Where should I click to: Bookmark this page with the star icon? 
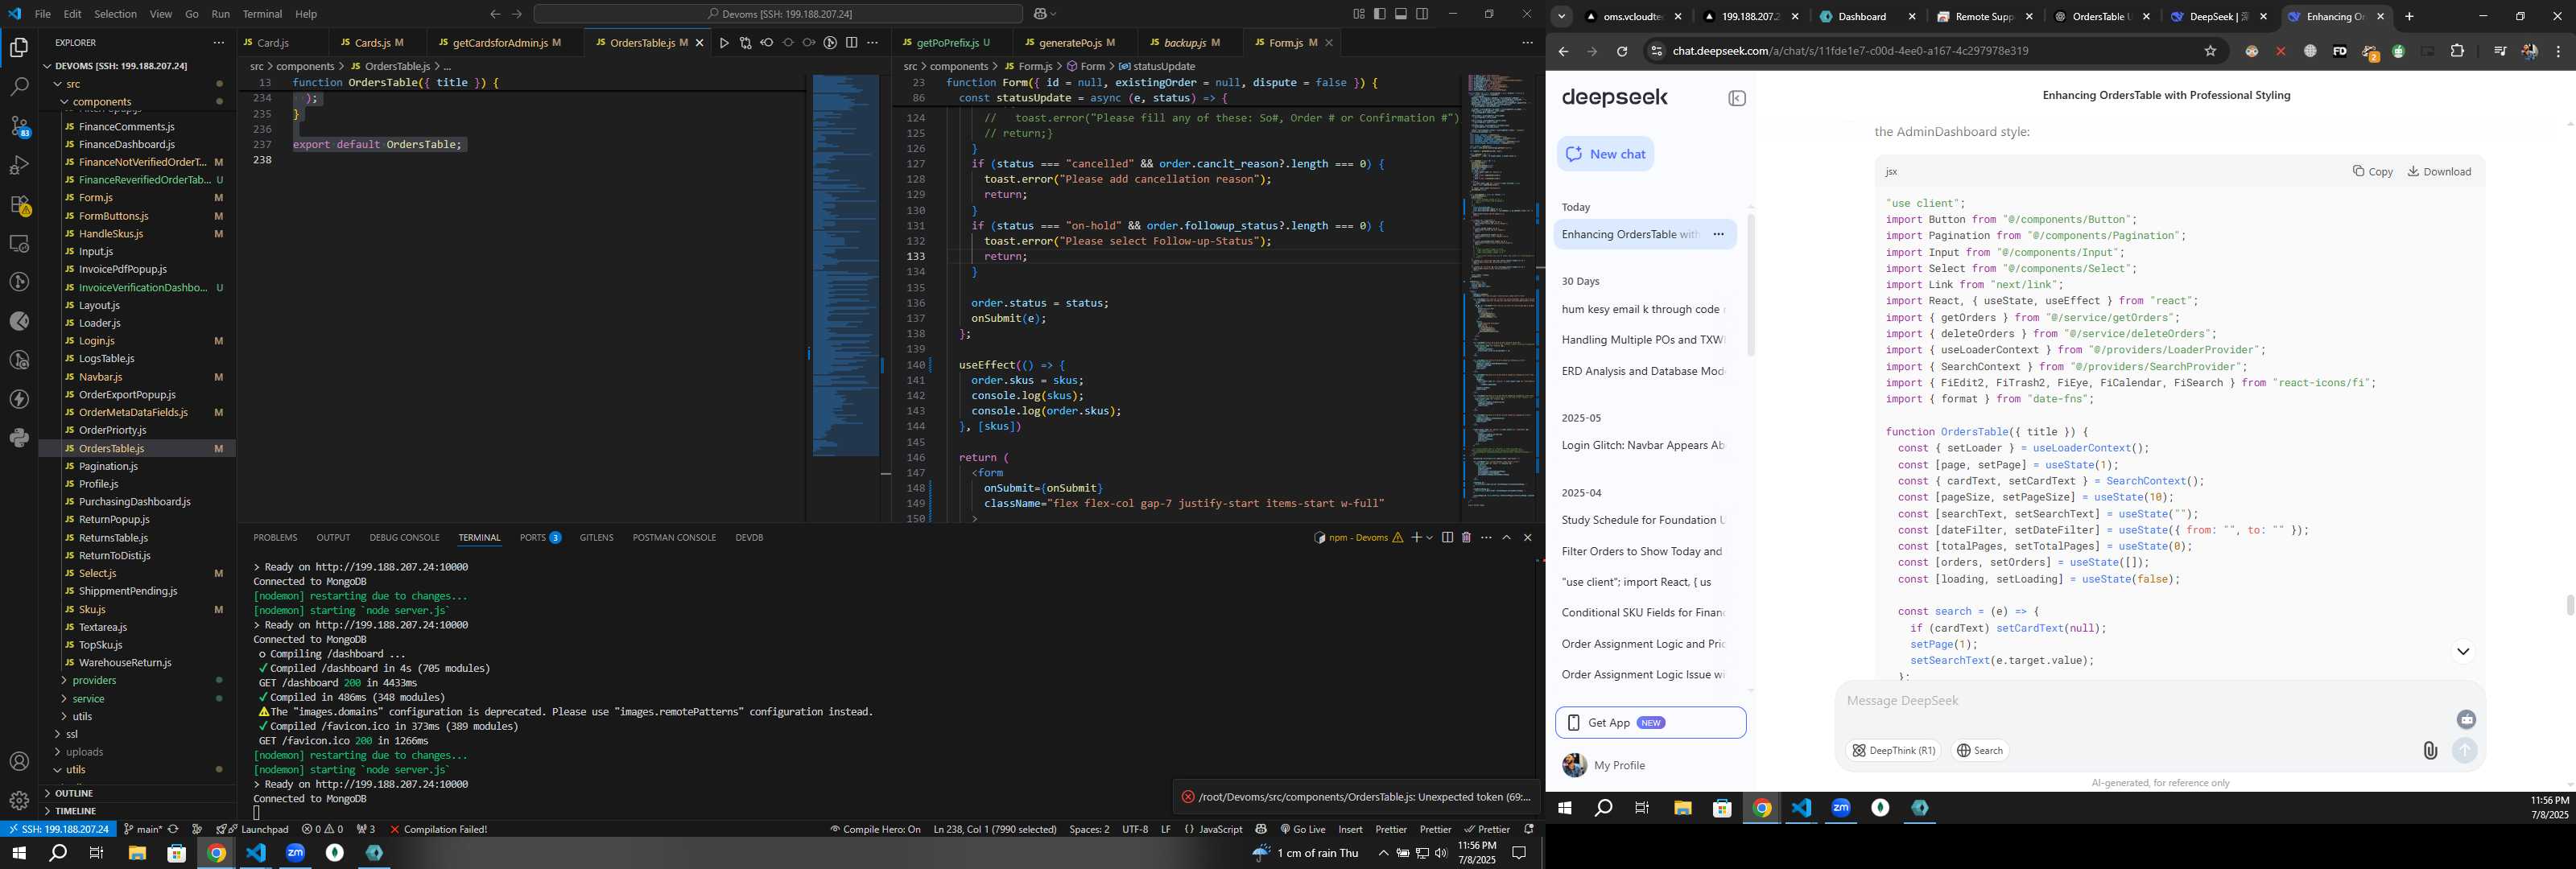pos(2210,52)
